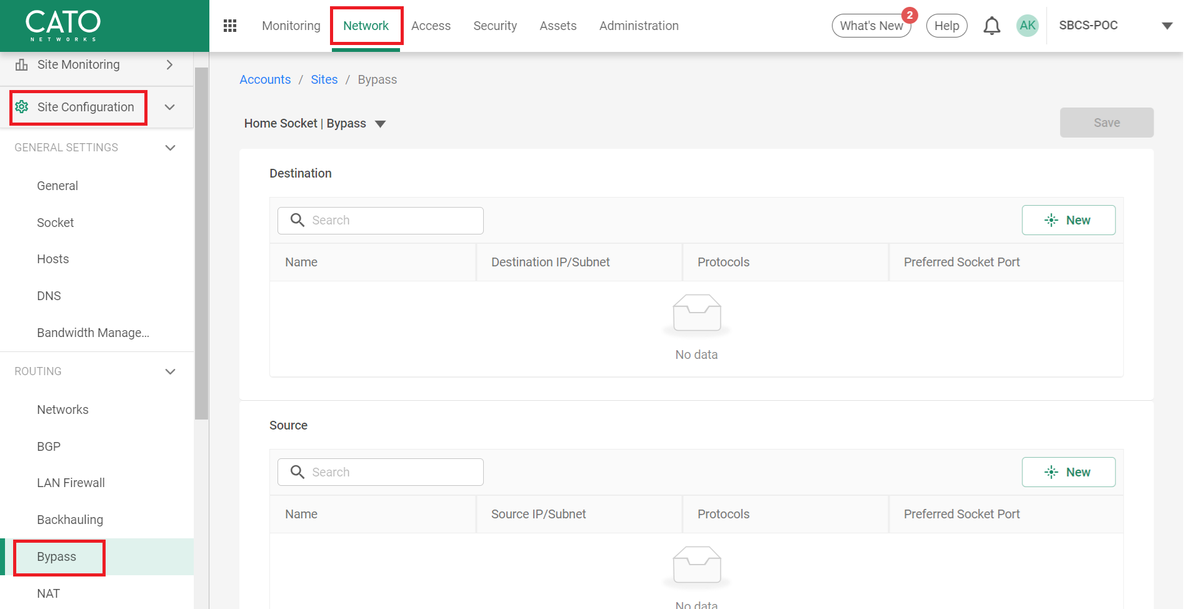Focus the Source search field
The width and height of the screenshot is (1200, 609).
point(380,472)
